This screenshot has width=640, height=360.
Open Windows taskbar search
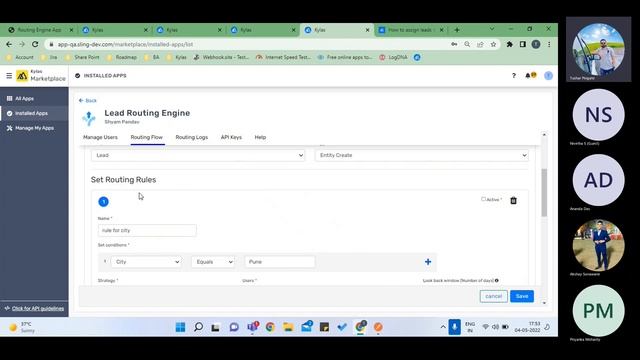point(198,327)
